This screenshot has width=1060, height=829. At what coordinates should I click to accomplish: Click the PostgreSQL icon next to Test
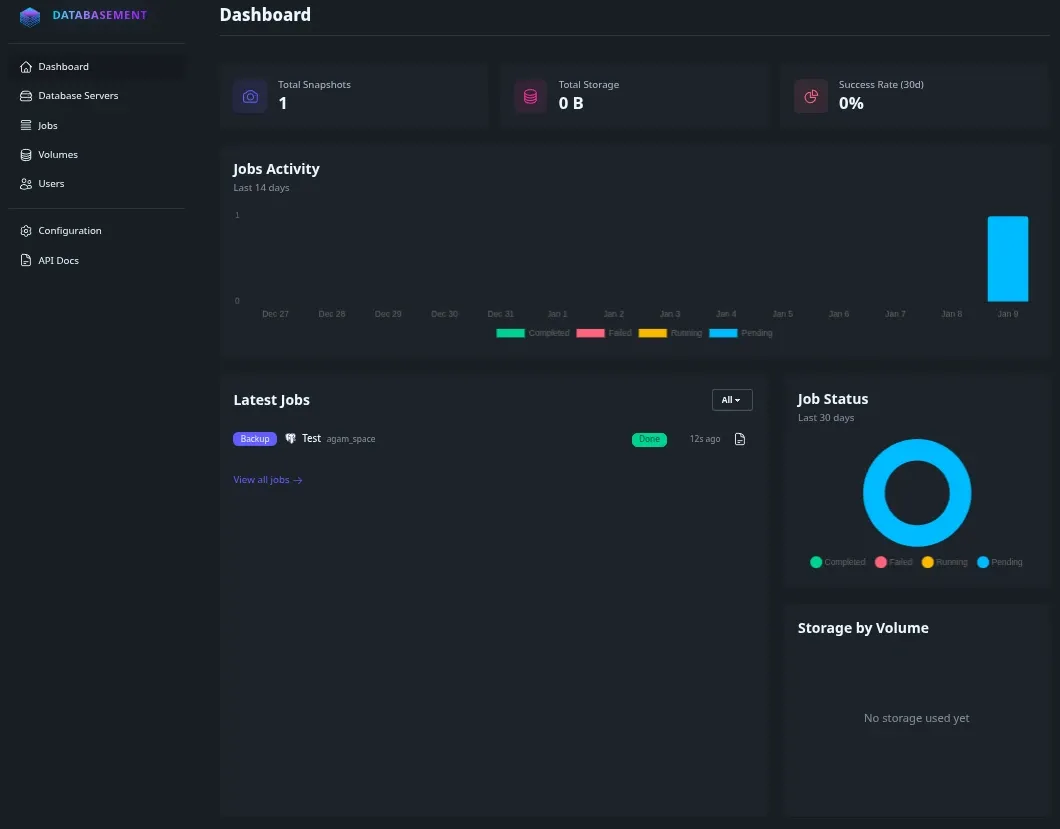[291, 439]
